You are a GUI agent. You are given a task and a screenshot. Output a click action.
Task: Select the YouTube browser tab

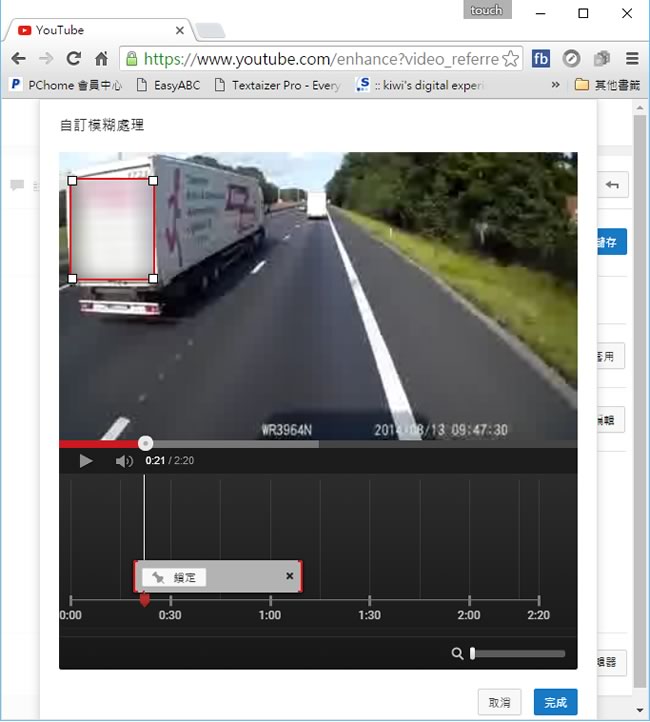[95, 30]
